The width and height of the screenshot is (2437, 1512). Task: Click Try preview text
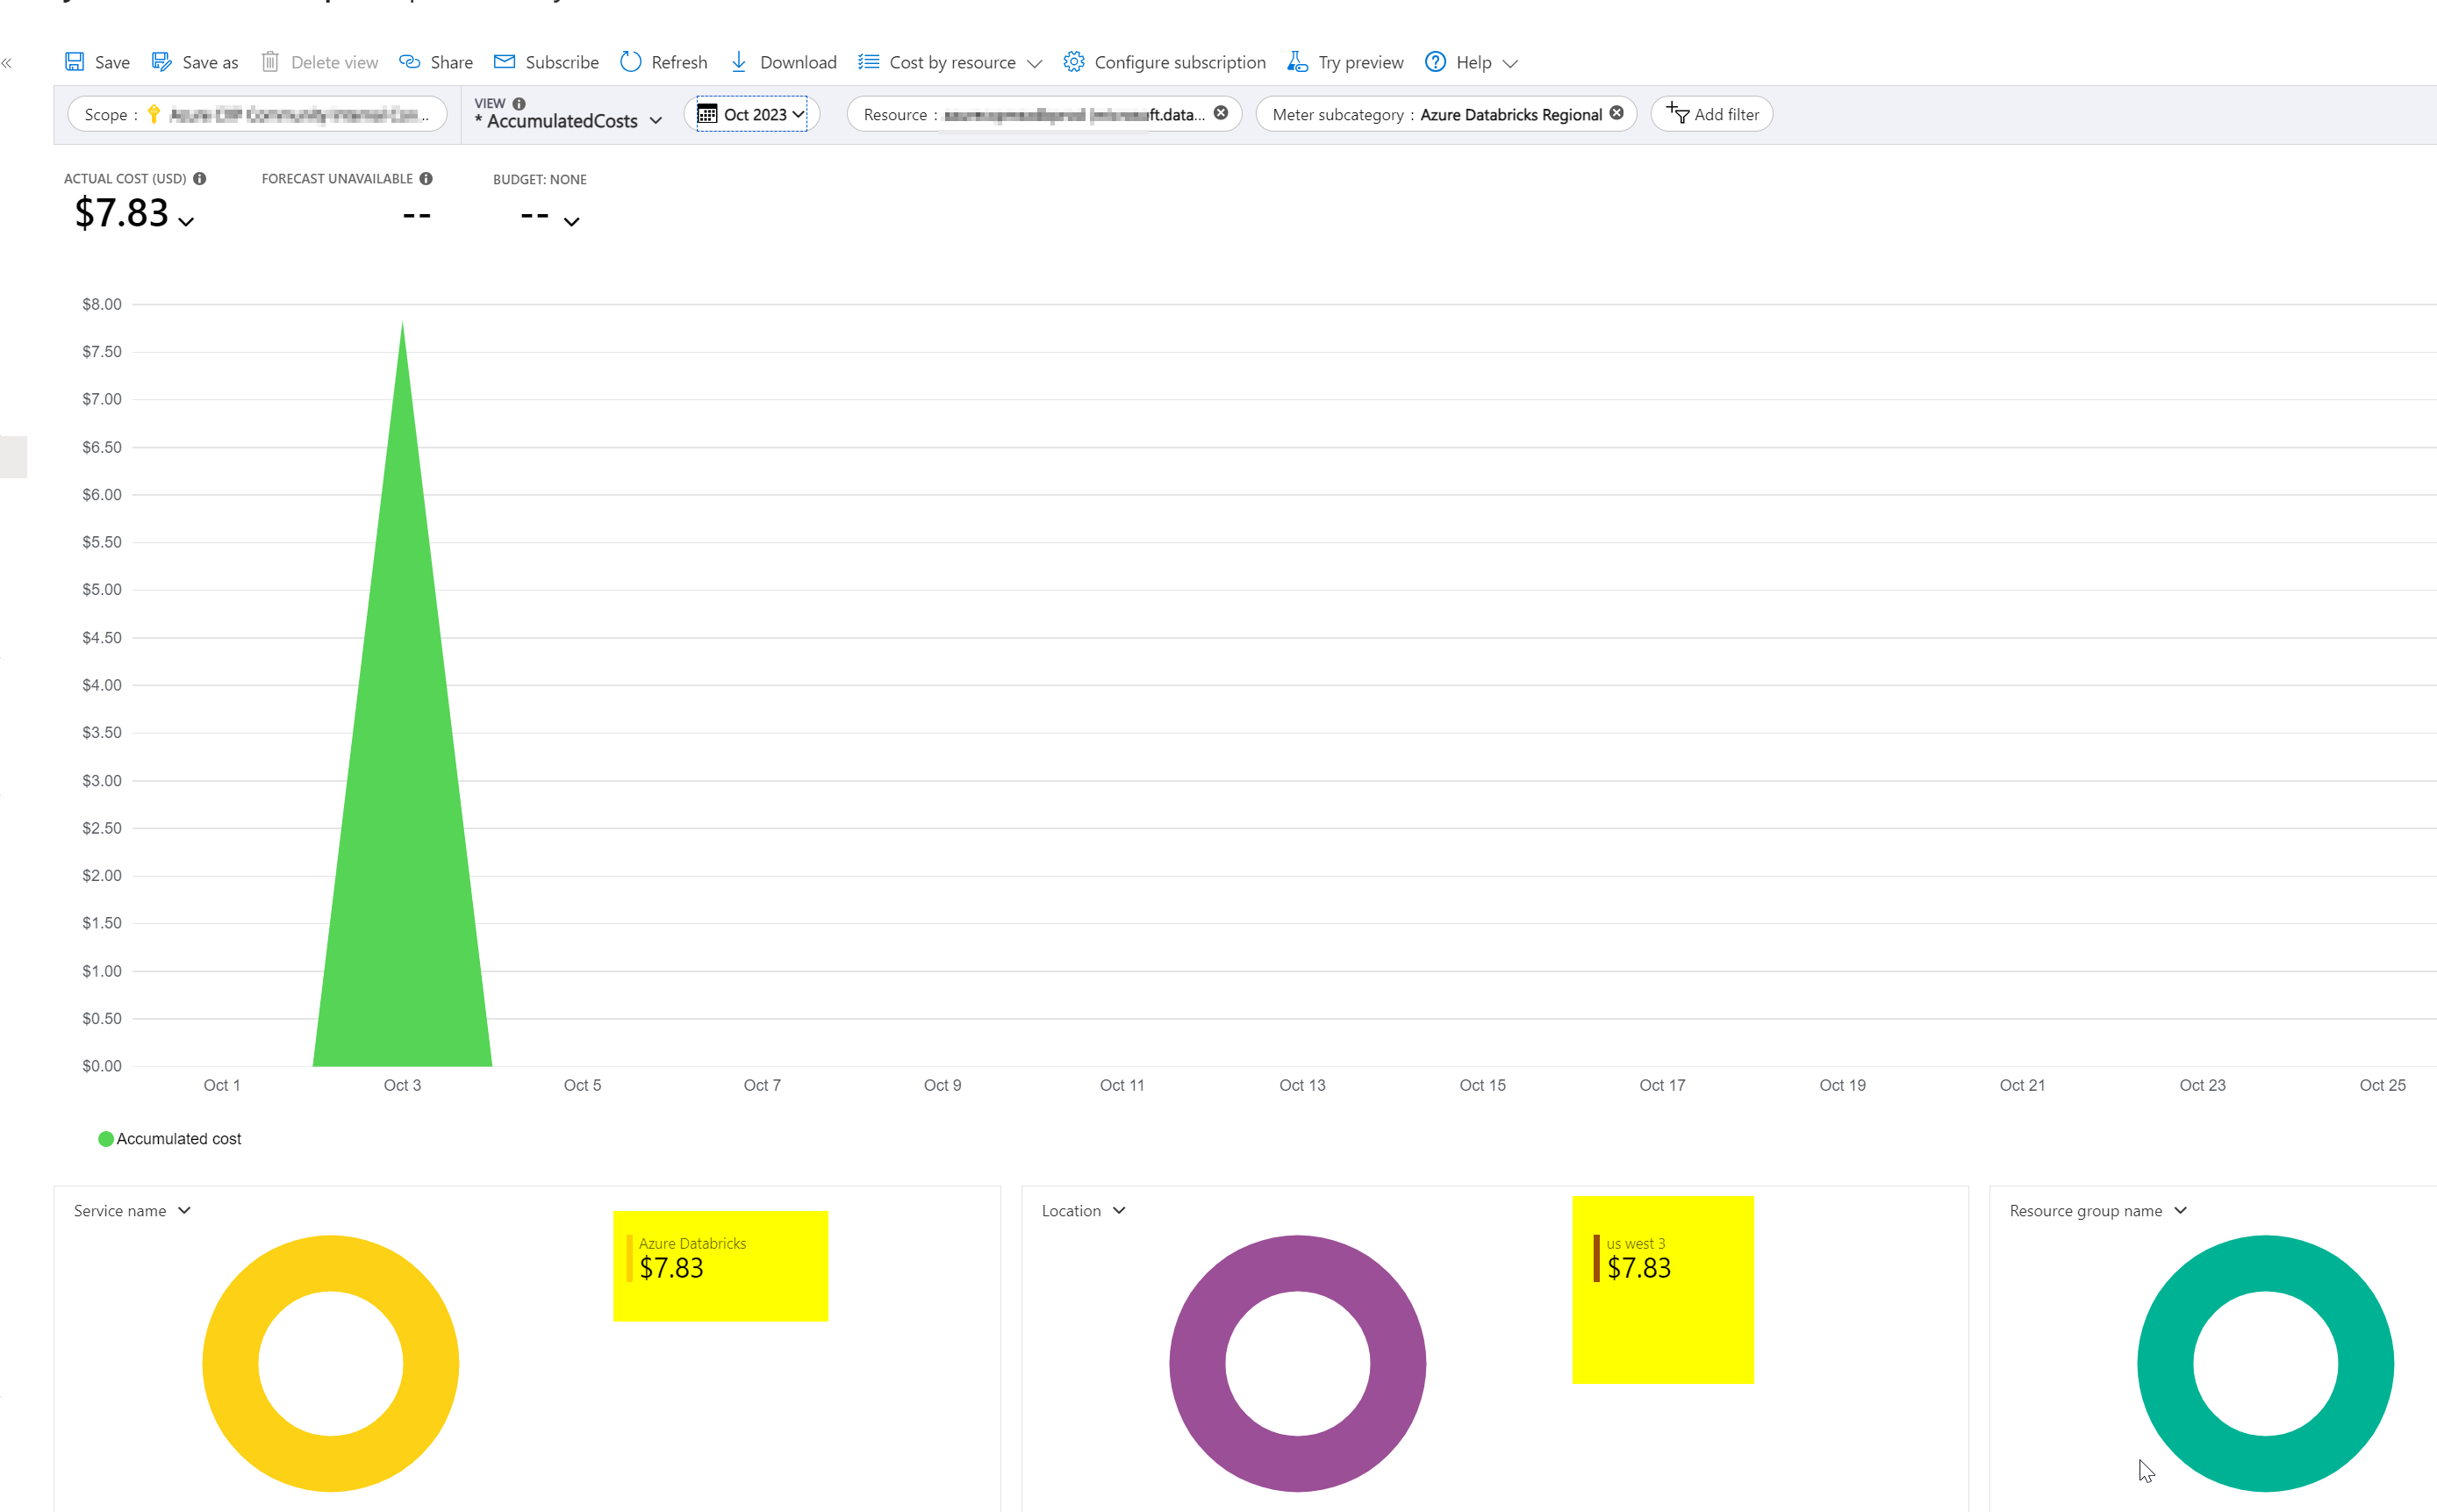1360,62
